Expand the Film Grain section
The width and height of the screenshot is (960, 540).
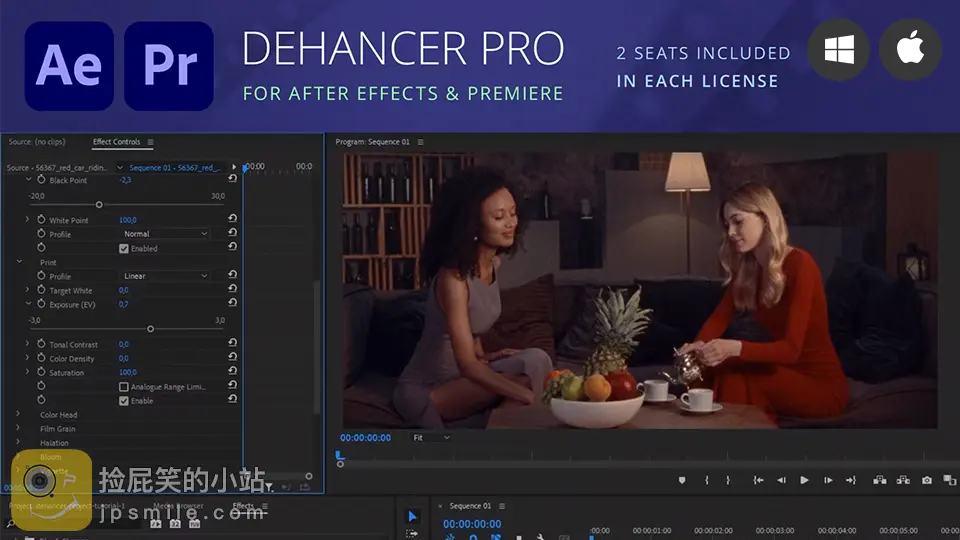tap(18, 429)
